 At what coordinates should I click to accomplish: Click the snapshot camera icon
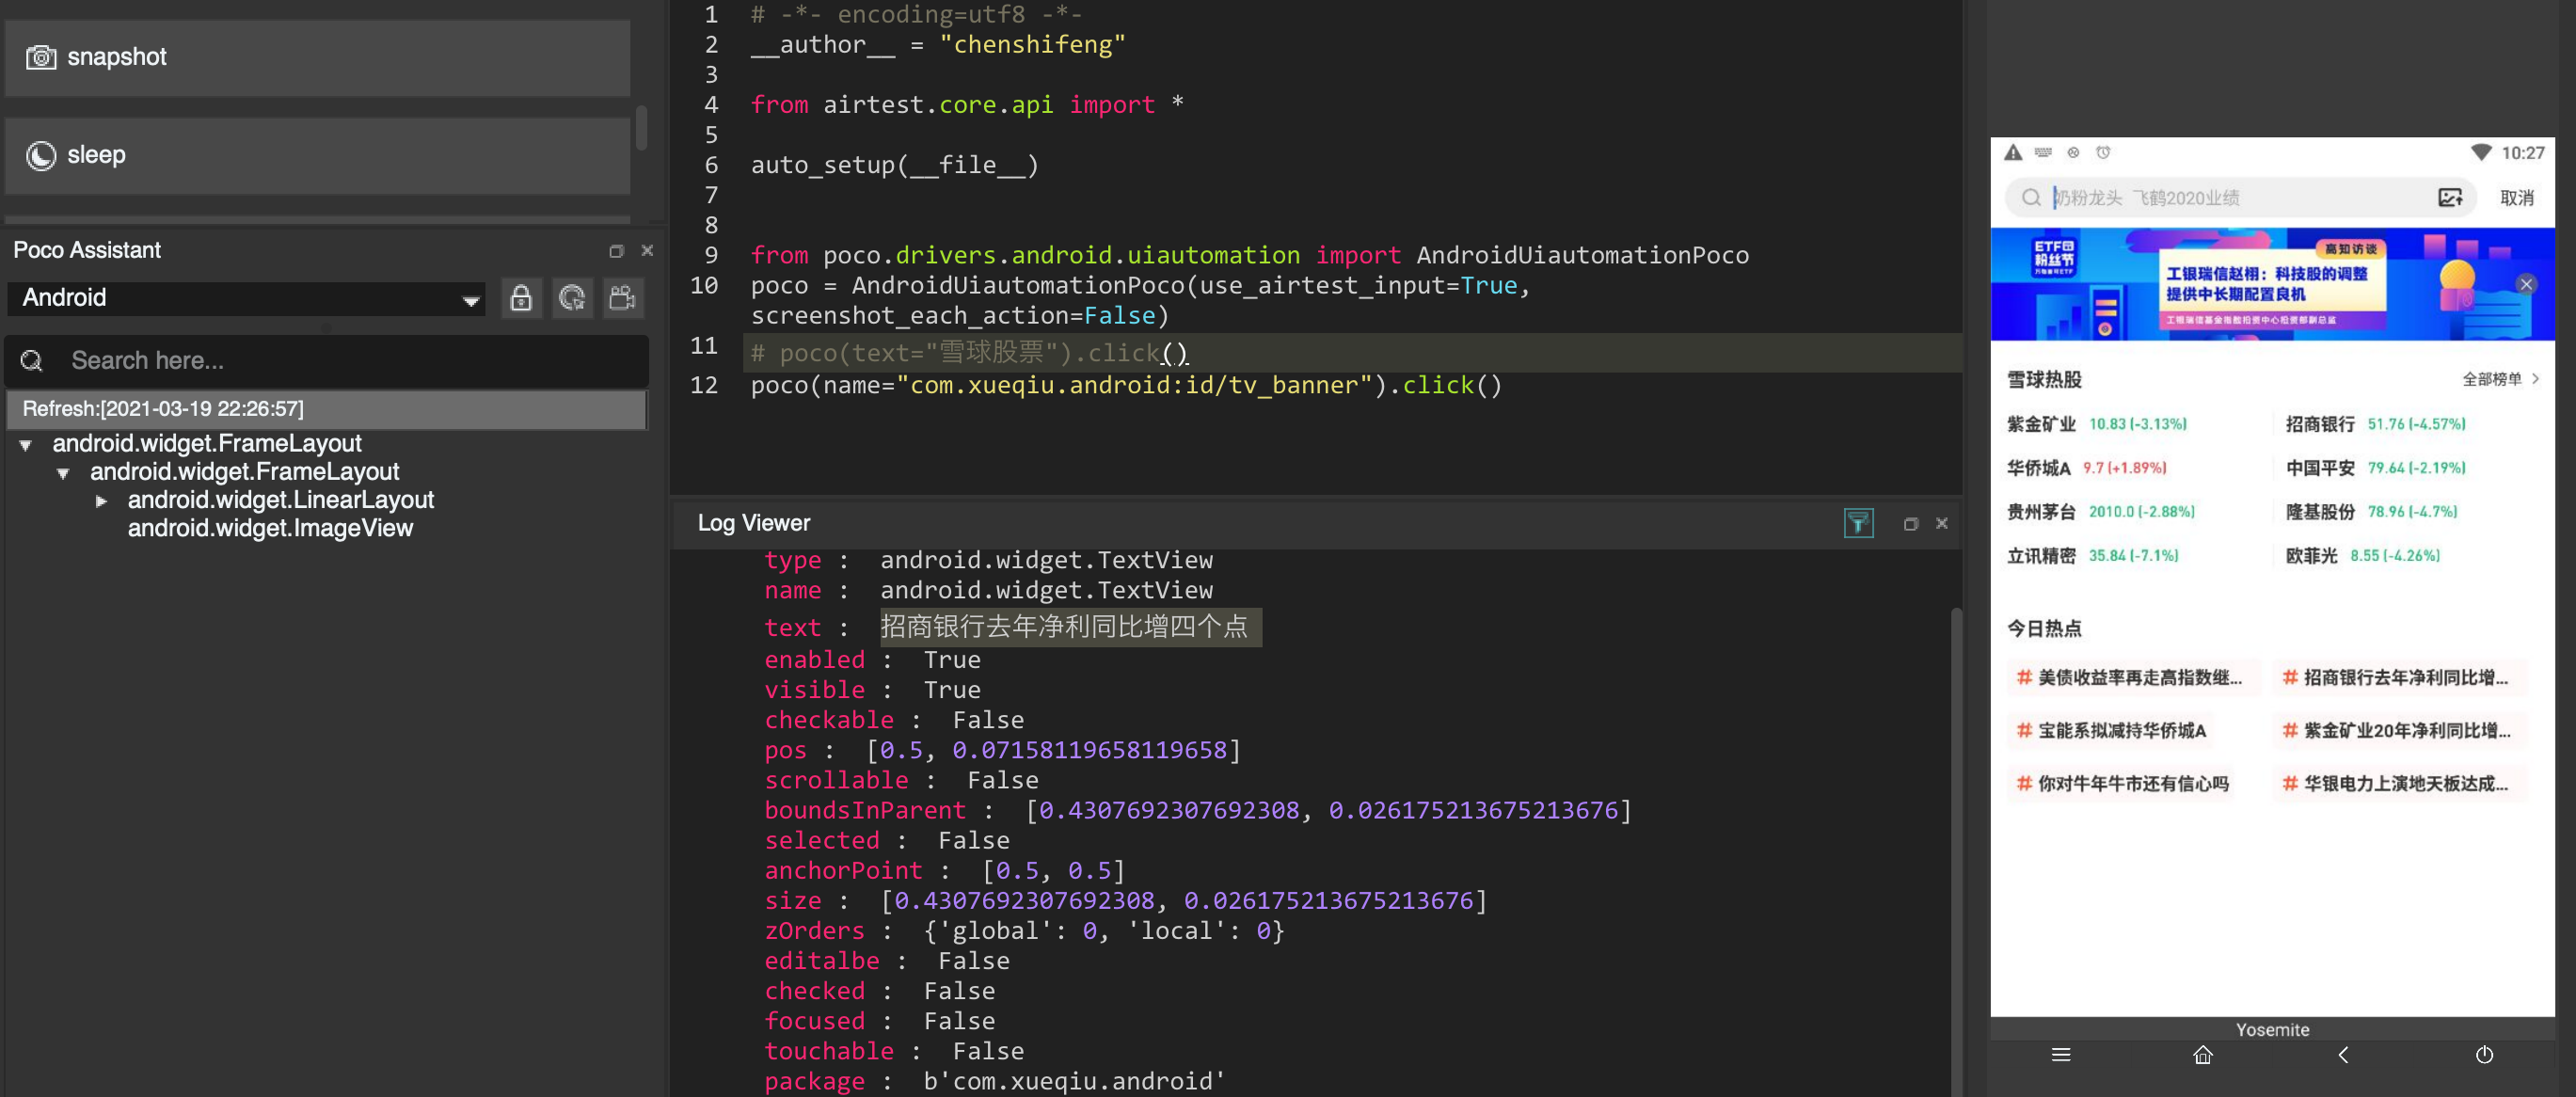click(41, 57)
